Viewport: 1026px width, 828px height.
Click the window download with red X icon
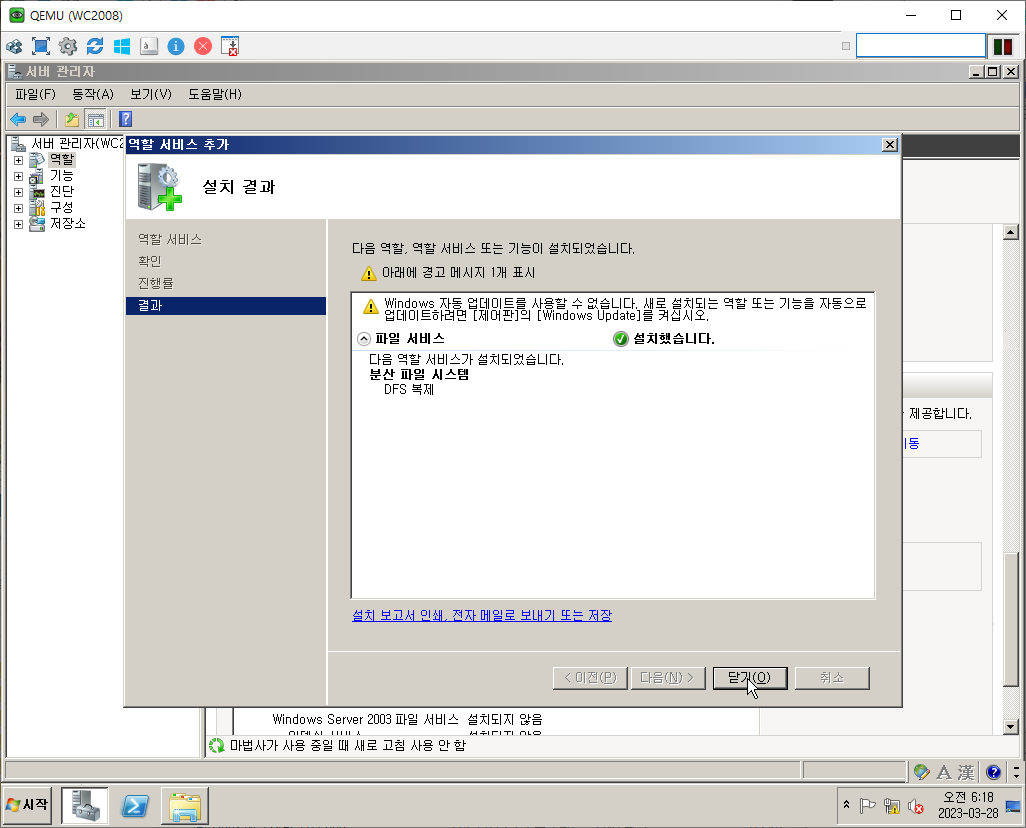pos(230,46)
